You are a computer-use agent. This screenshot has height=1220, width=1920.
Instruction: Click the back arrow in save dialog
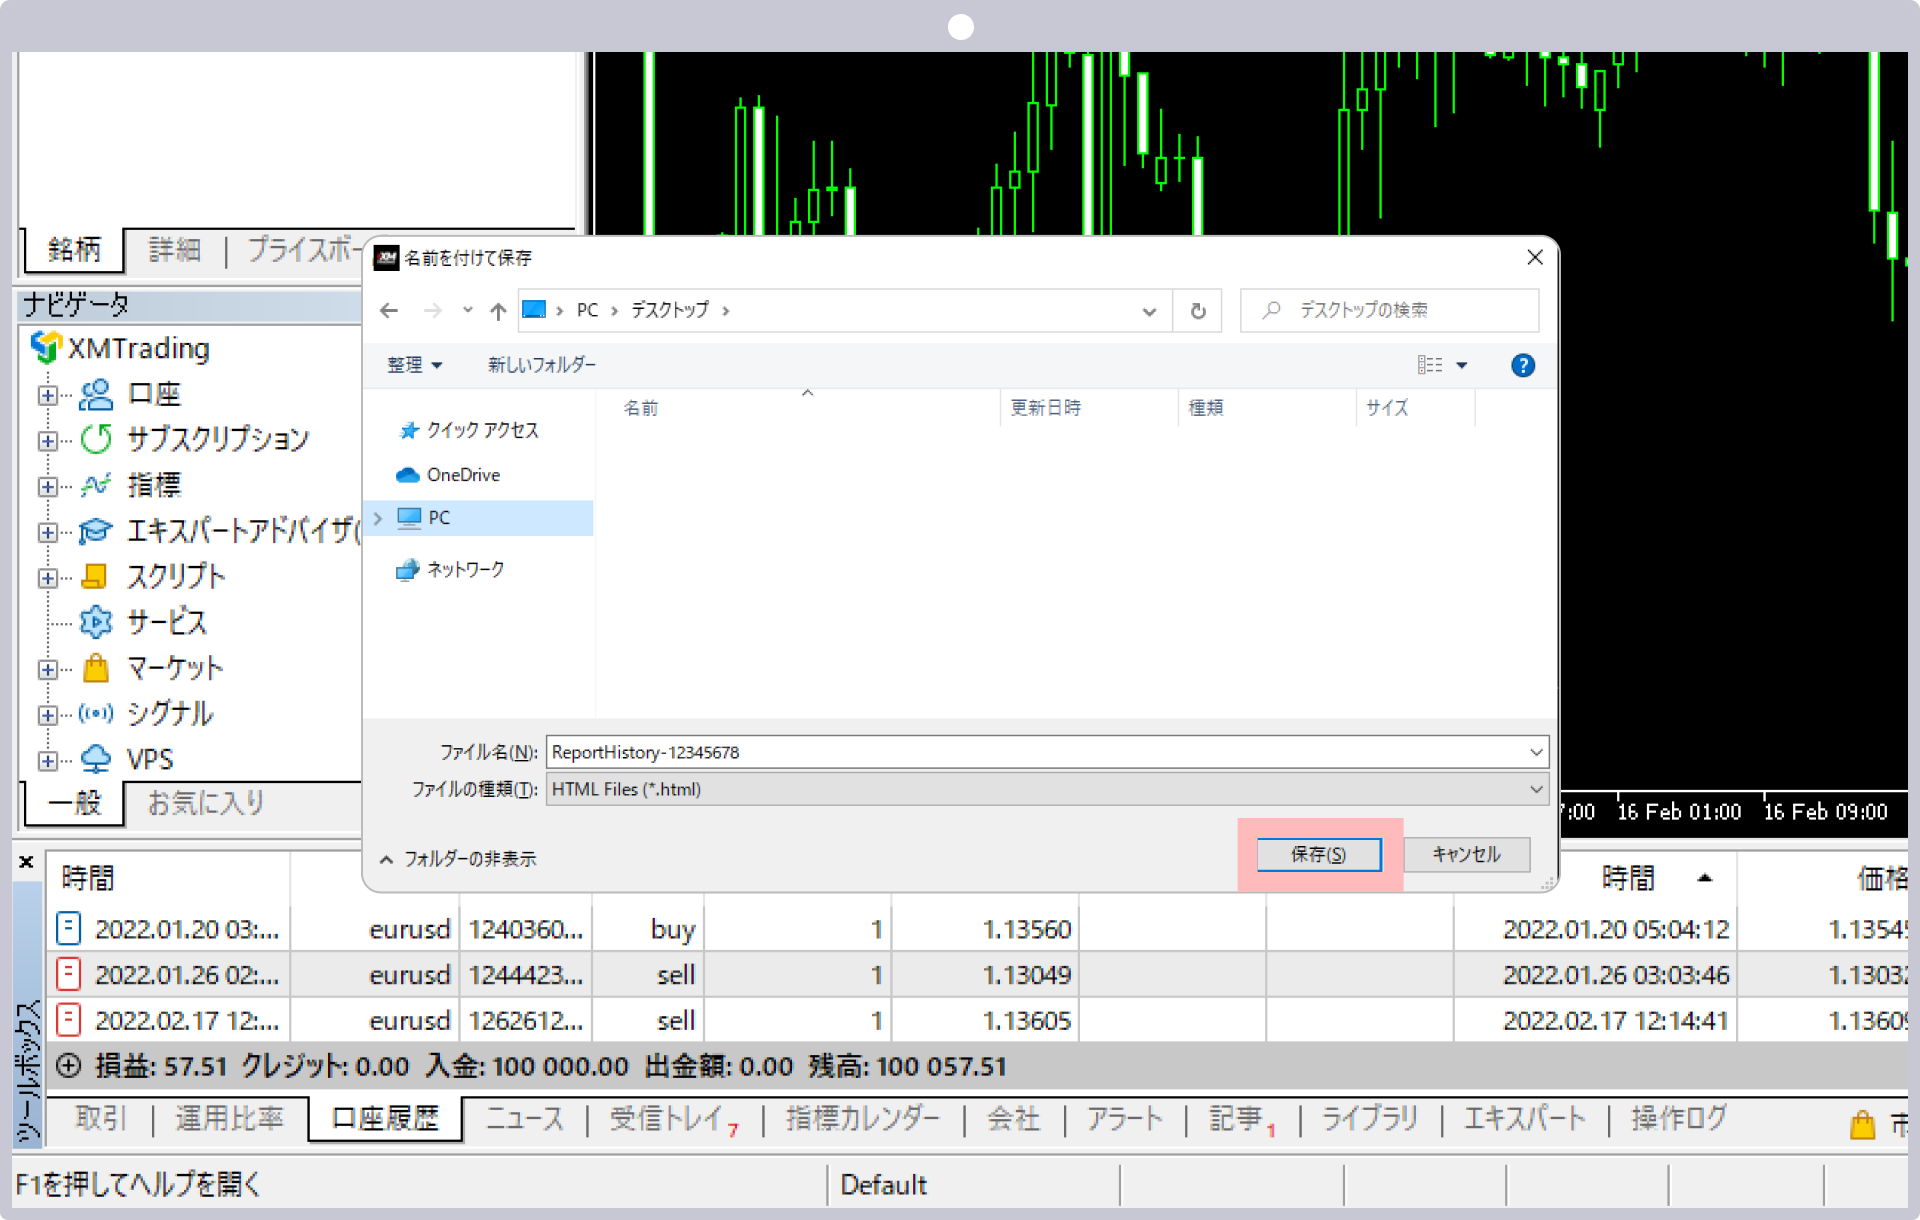[389, 310]
